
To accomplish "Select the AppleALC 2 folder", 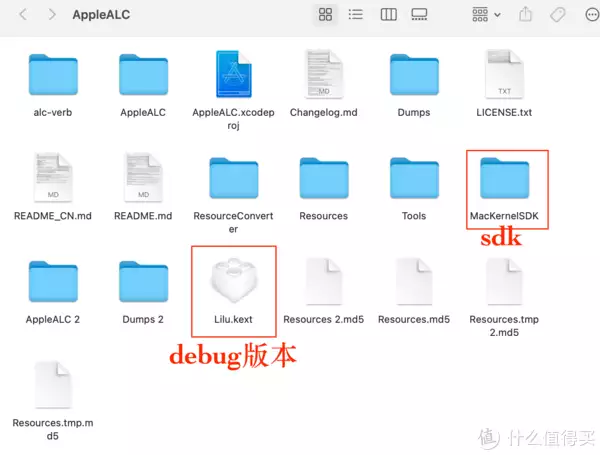I will coord(53,281).
